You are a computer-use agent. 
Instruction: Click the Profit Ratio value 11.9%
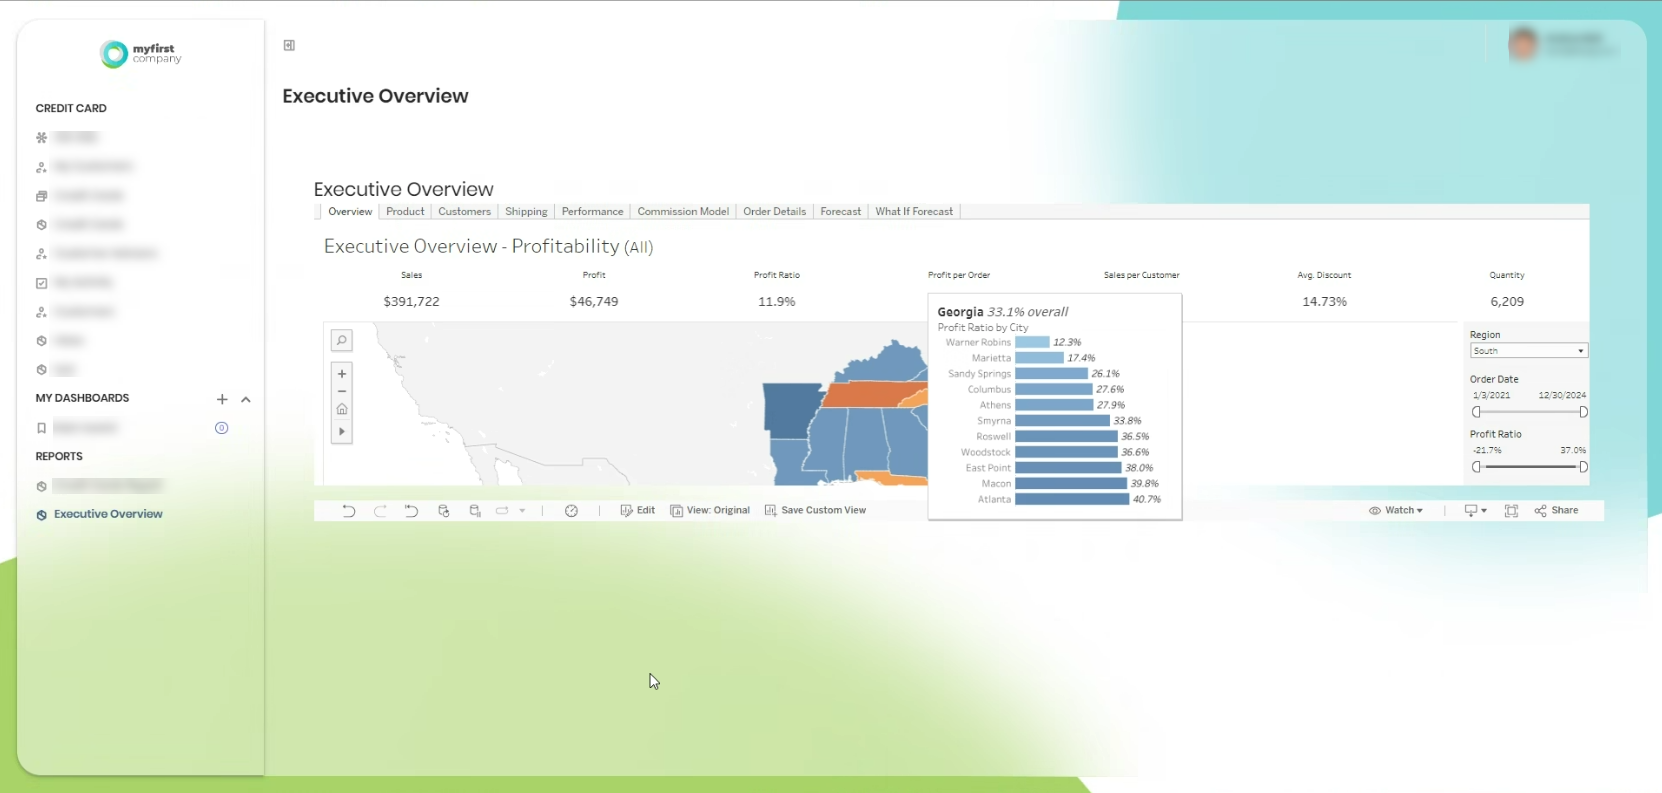(x=777, y=301)
